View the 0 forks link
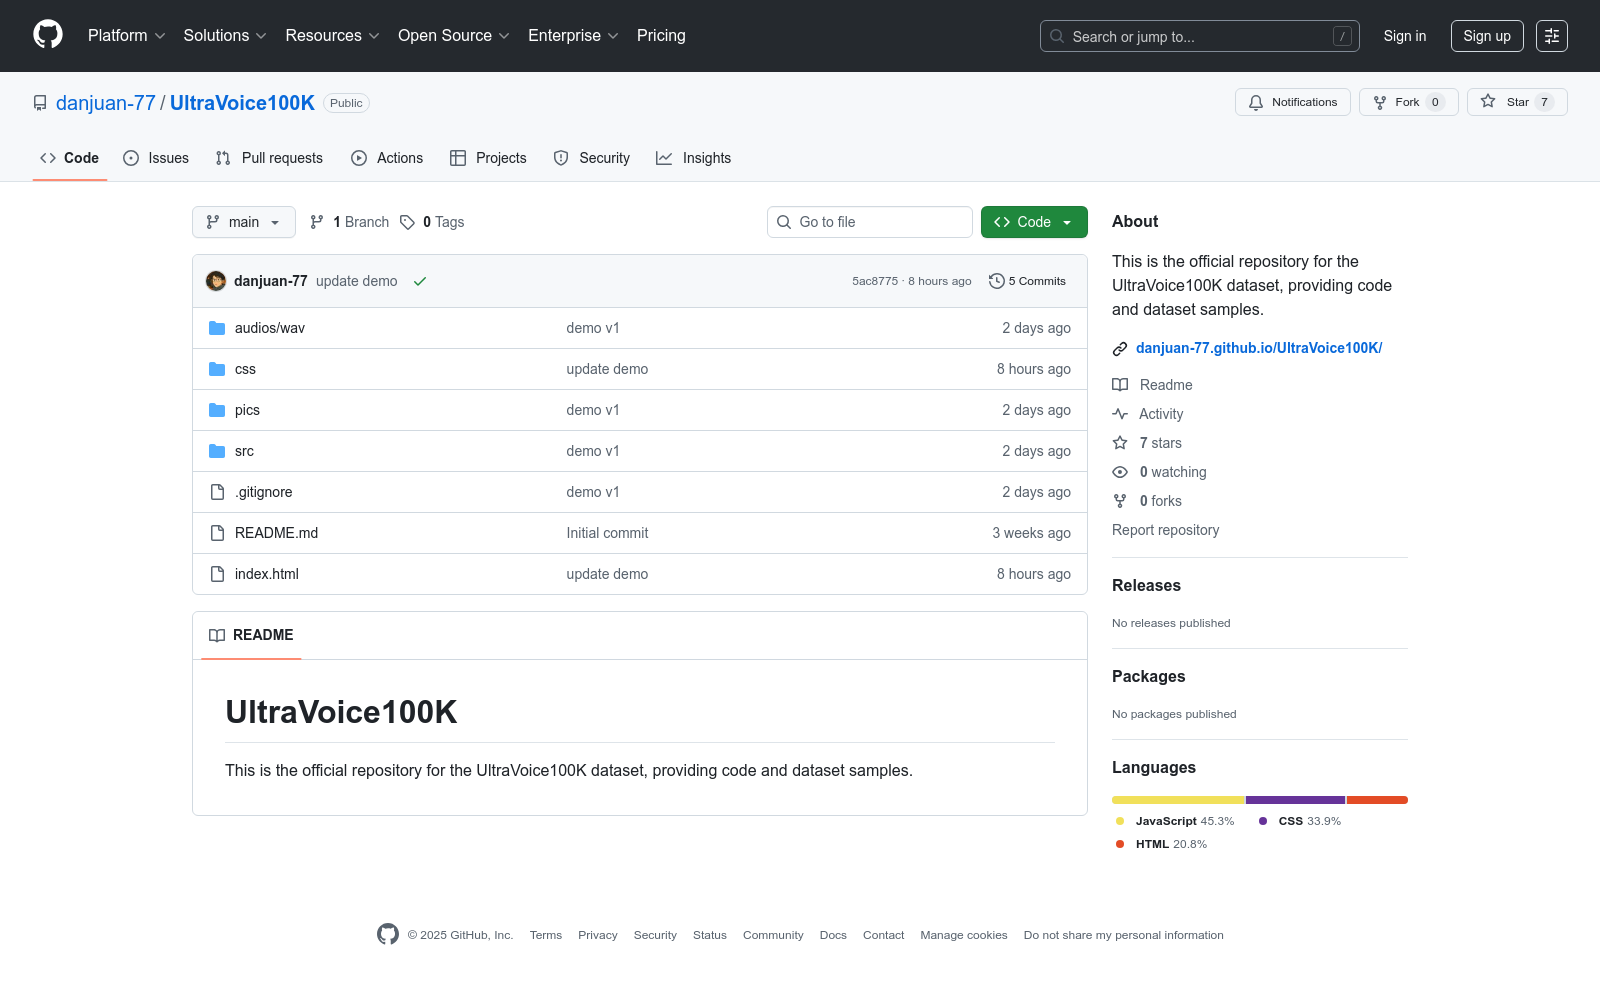The image size is (1600, 1000). (x=1148, y=501)
